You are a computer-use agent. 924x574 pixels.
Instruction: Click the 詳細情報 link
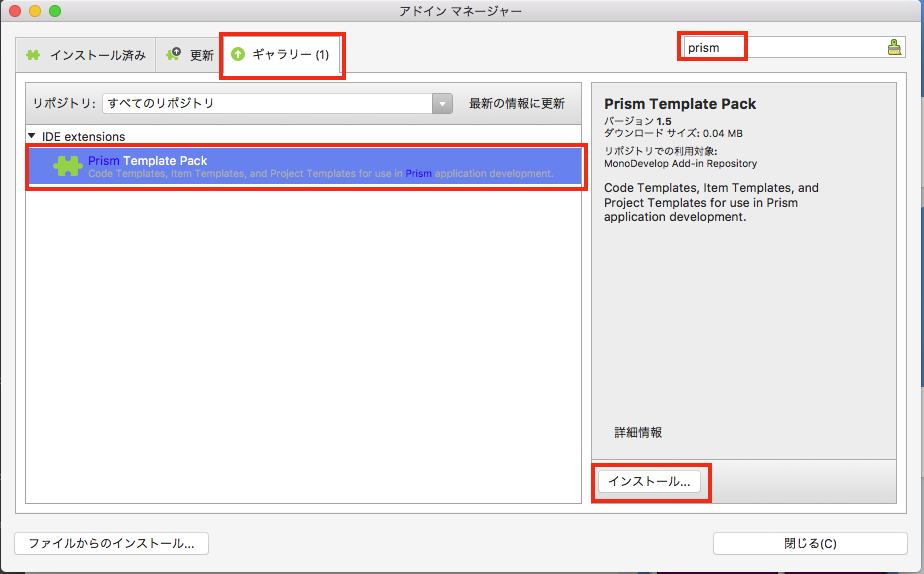click(638, 432)
